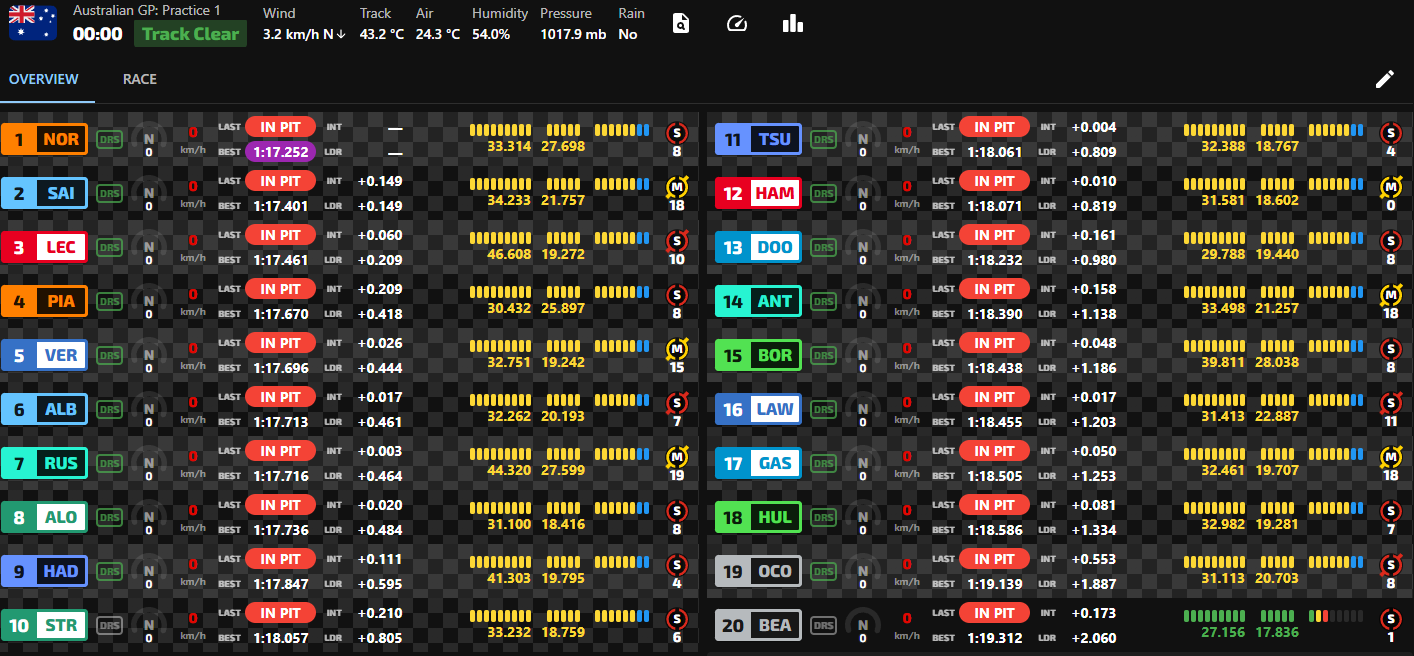Click humidity value 54.0%

[491, 34]
